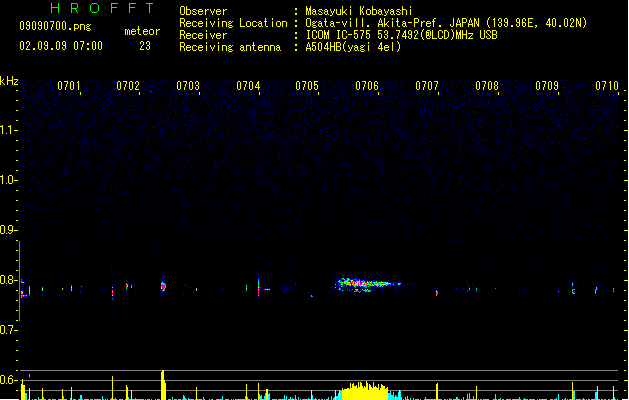Click the 0.8 kHz frequency label
629x400 pixels.
pyautogui.click(x=8, y=280)
